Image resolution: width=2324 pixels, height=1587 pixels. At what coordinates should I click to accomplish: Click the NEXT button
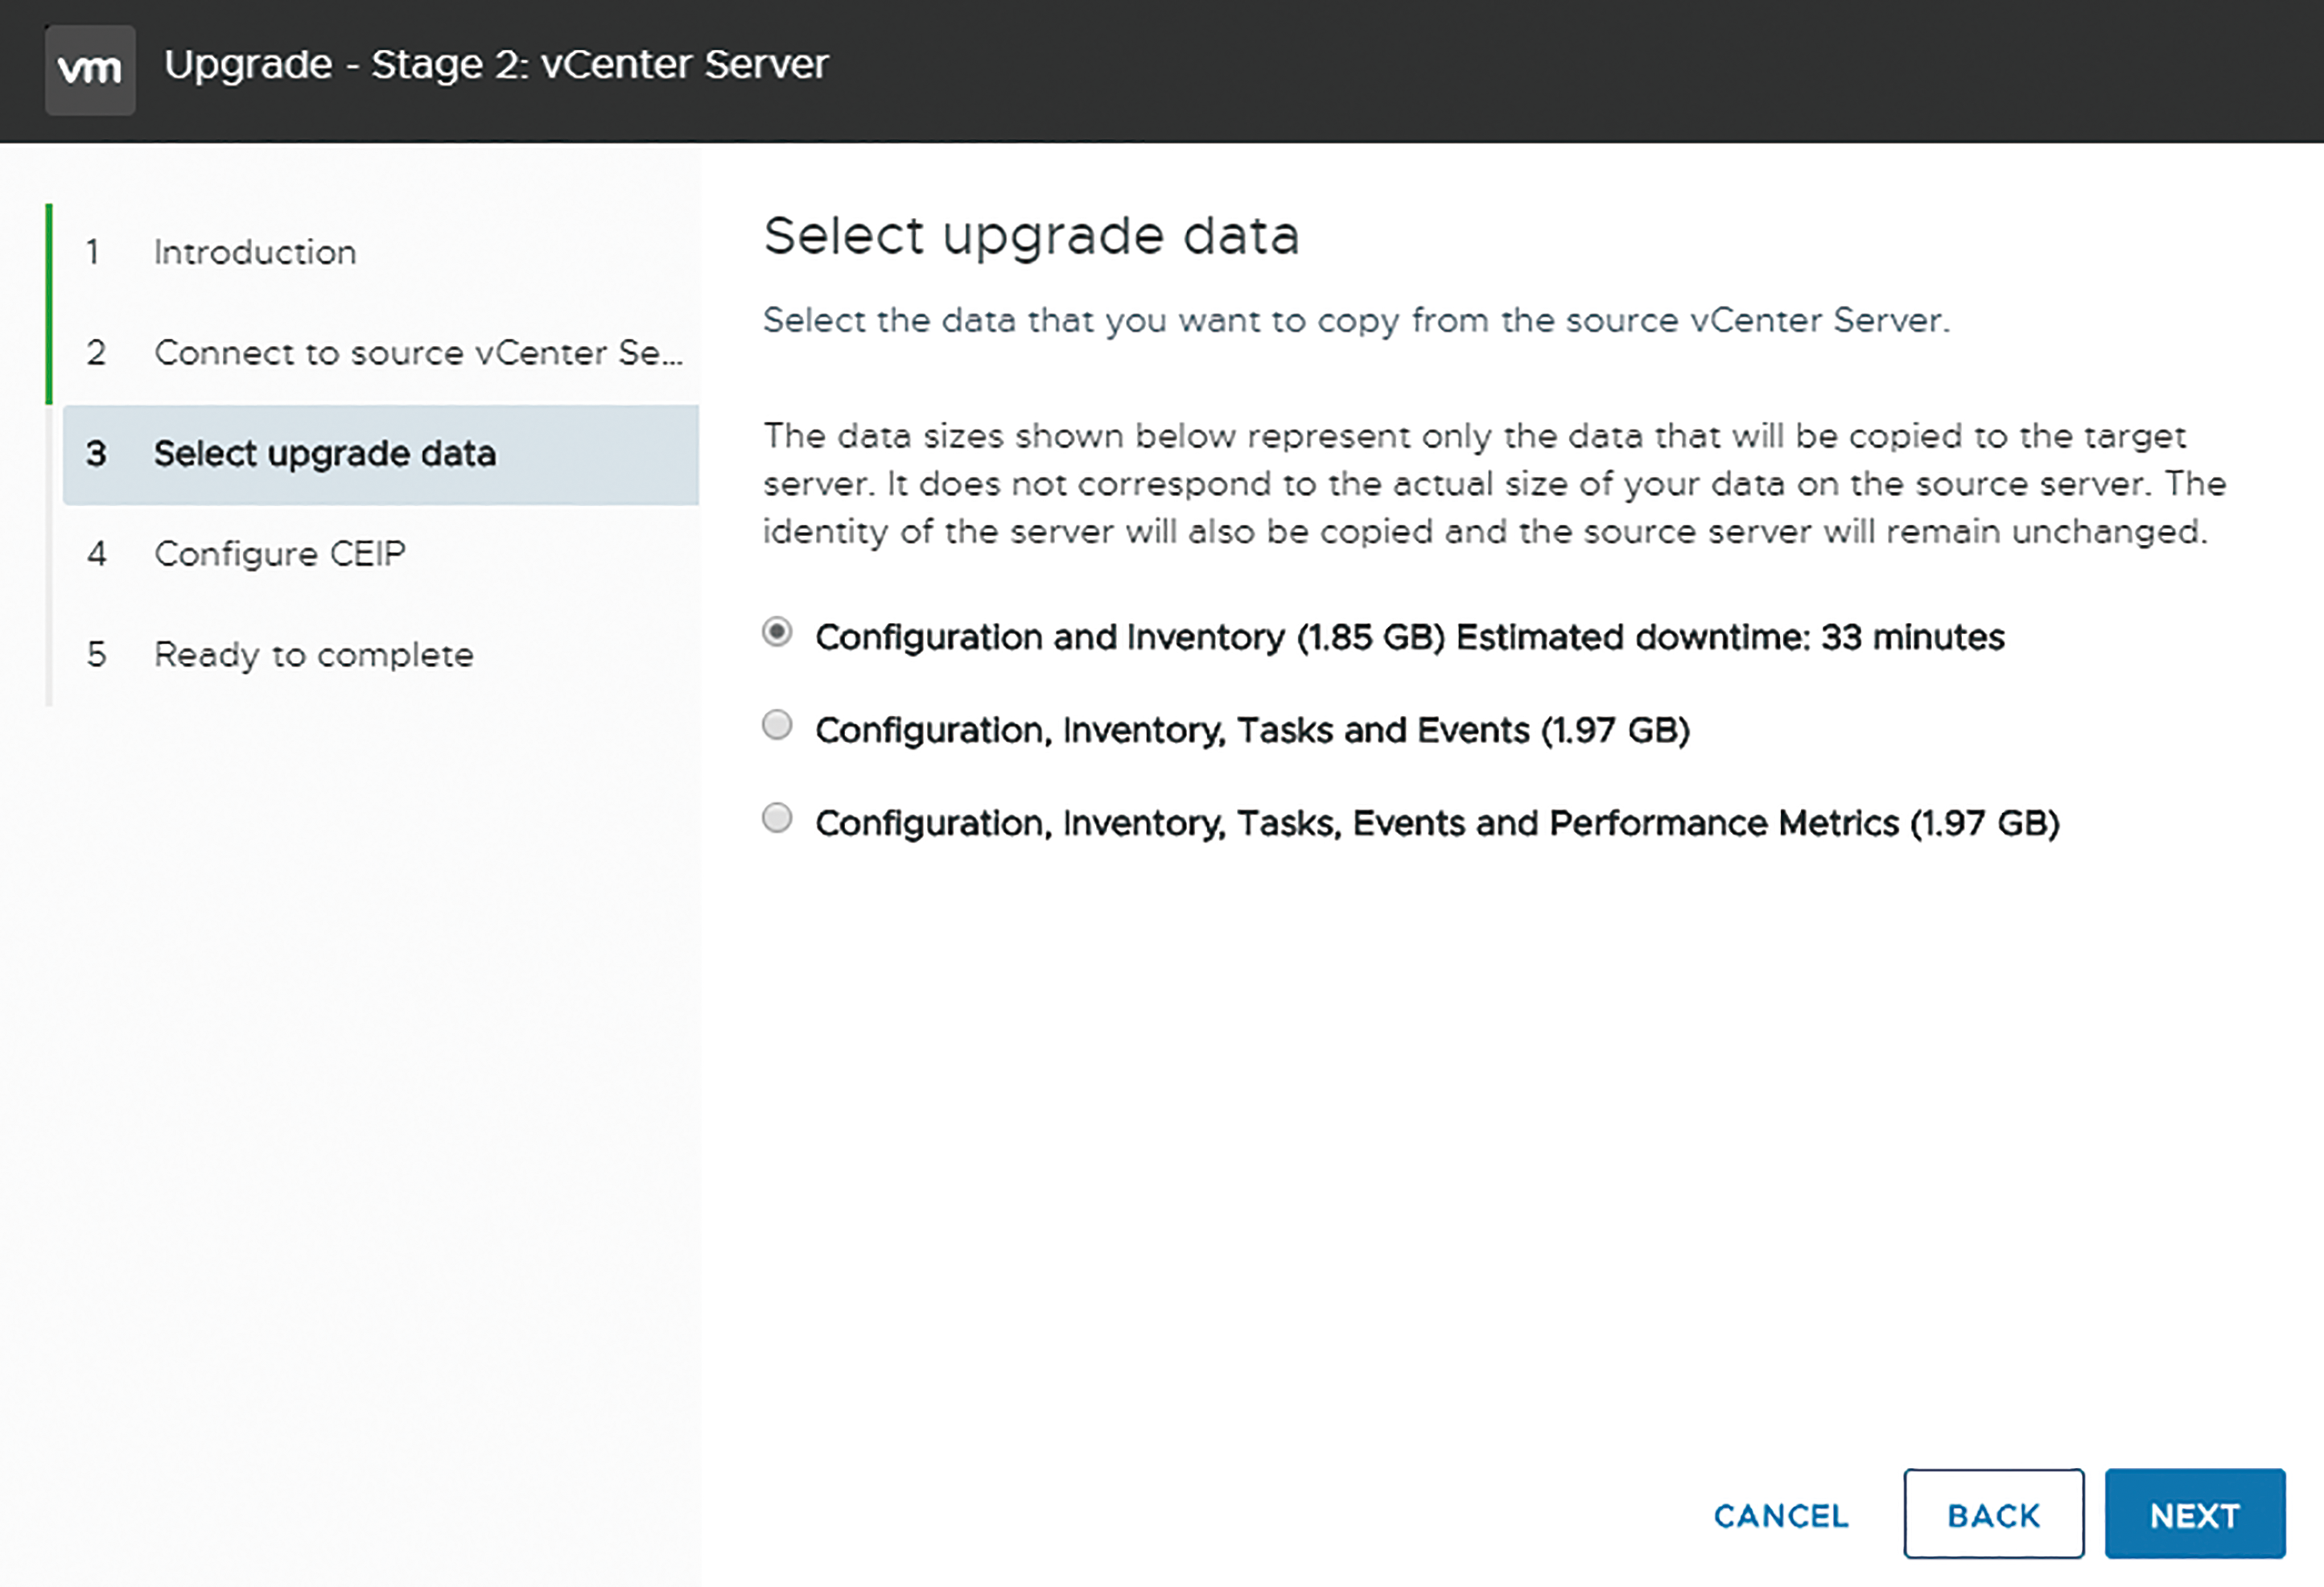point(2195,1514)
